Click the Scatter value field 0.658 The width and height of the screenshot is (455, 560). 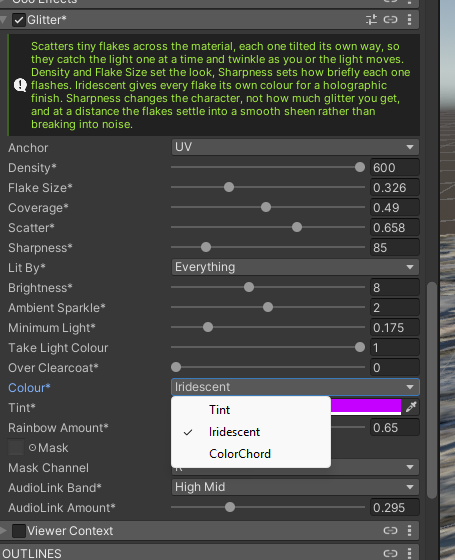pyautogui.click(x=395, y=228)
